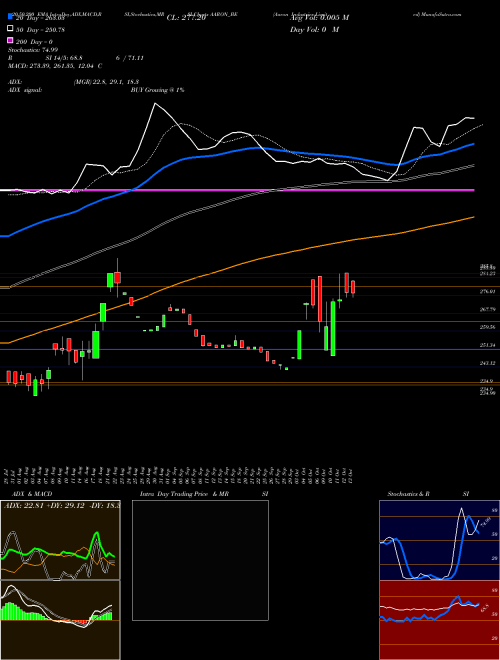Click the 243.12 price axis label
The height and width of the screenshot is (660, 500).
point(488,363)
